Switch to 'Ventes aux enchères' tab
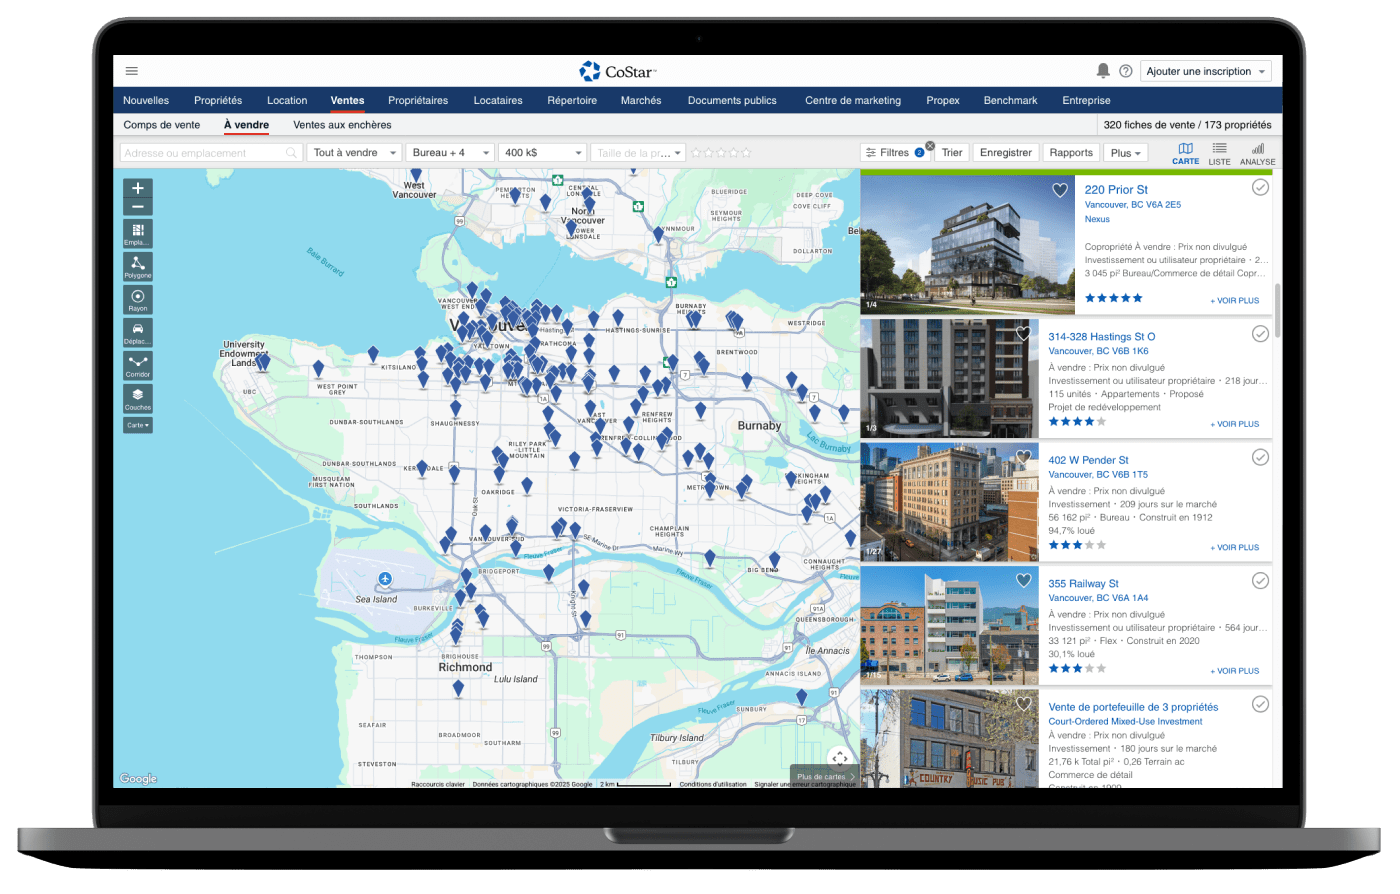The height and width of the screenshot is (894, 1400). click(x=342, y=125)
